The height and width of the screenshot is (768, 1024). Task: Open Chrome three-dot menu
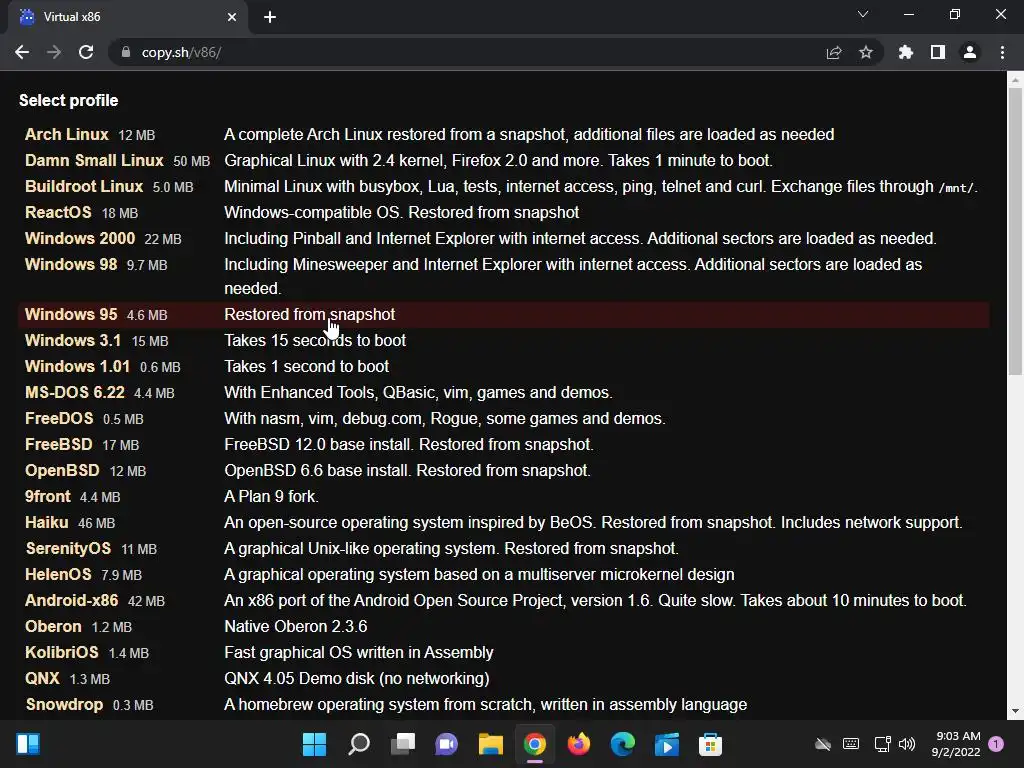pyautogui.click(x=1002, y=52)
